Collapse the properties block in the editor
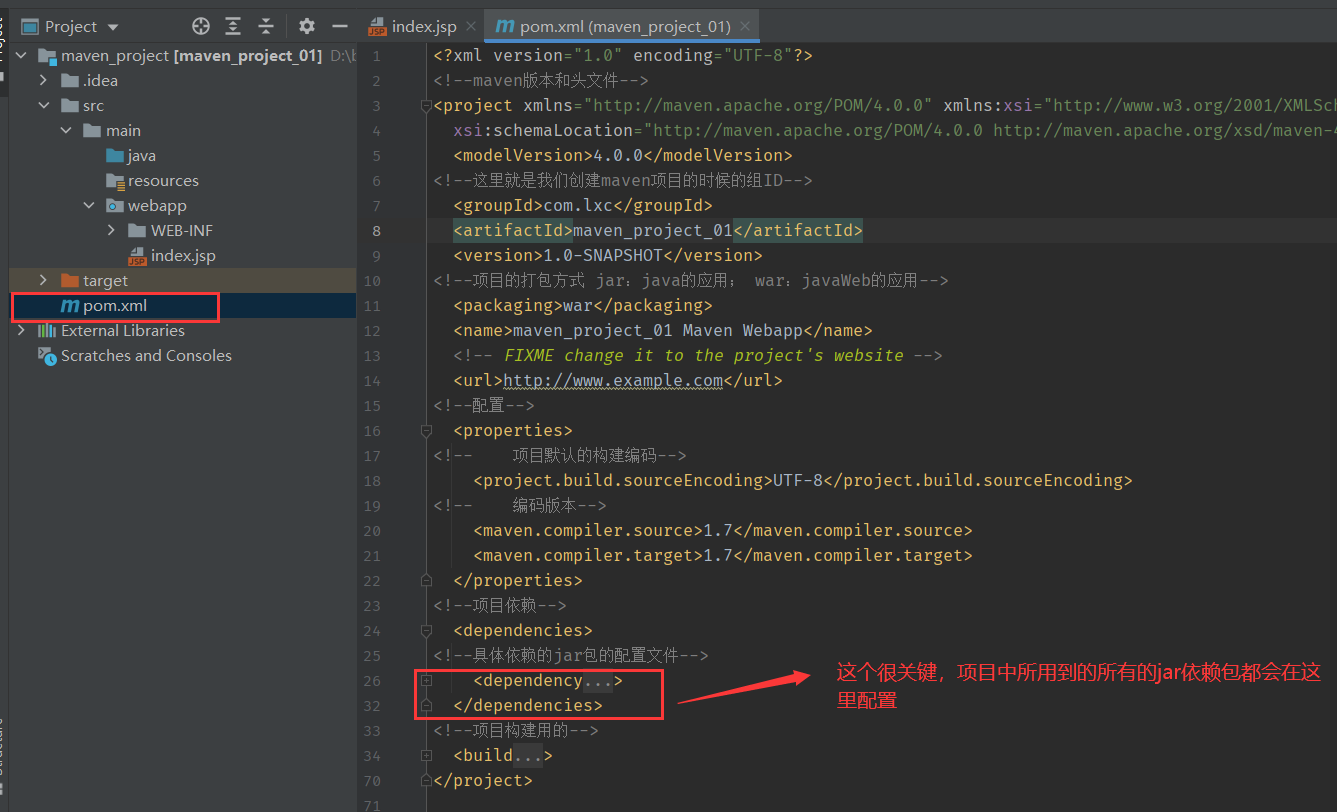Viewport: 1337px width, 812px height. 426,430
